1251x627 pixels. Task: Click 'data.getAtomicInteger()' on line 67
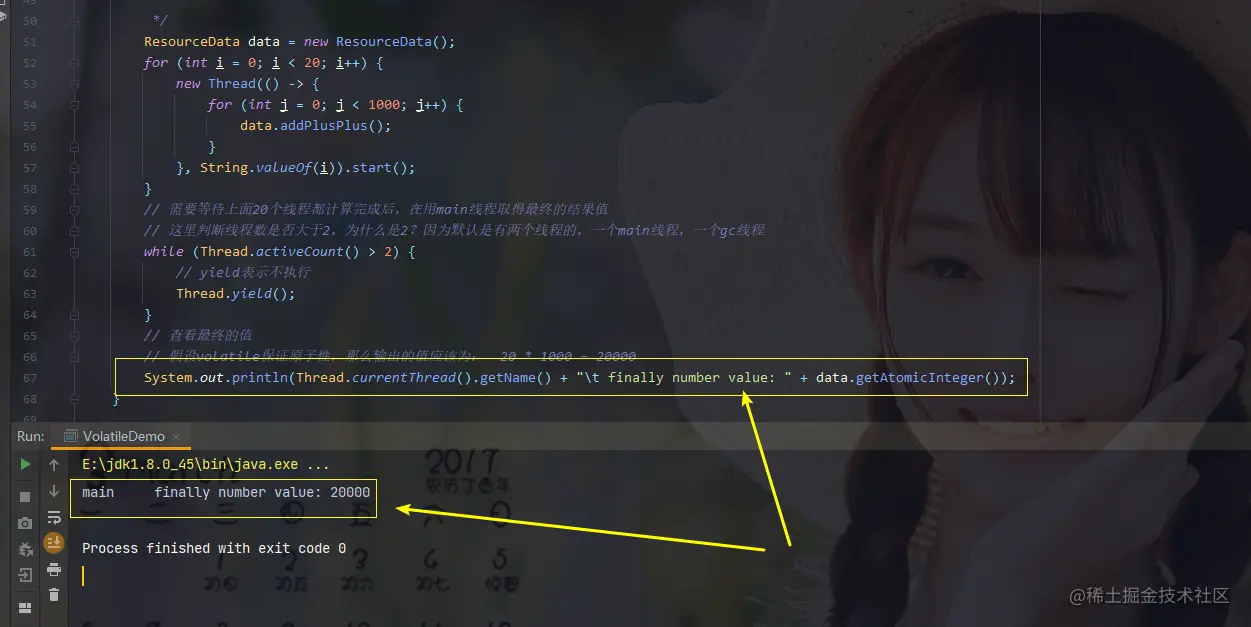point(911,378)
